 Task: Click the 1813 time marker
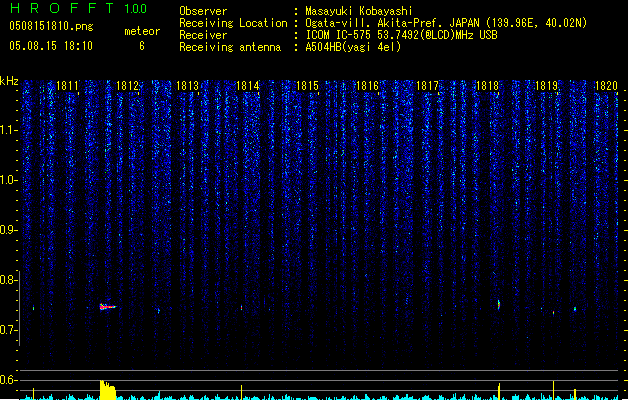[x=187, y=86]
